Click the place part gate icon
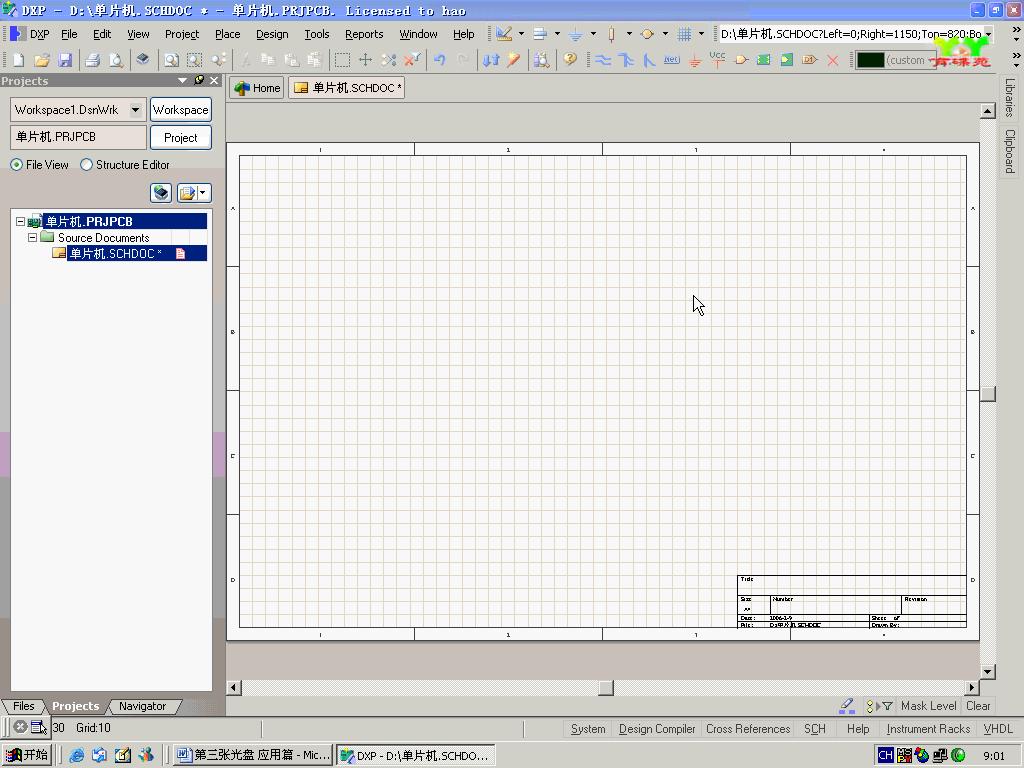This screenshot has height=768, width=1024. pyautogui.click(x=741, y=60)
